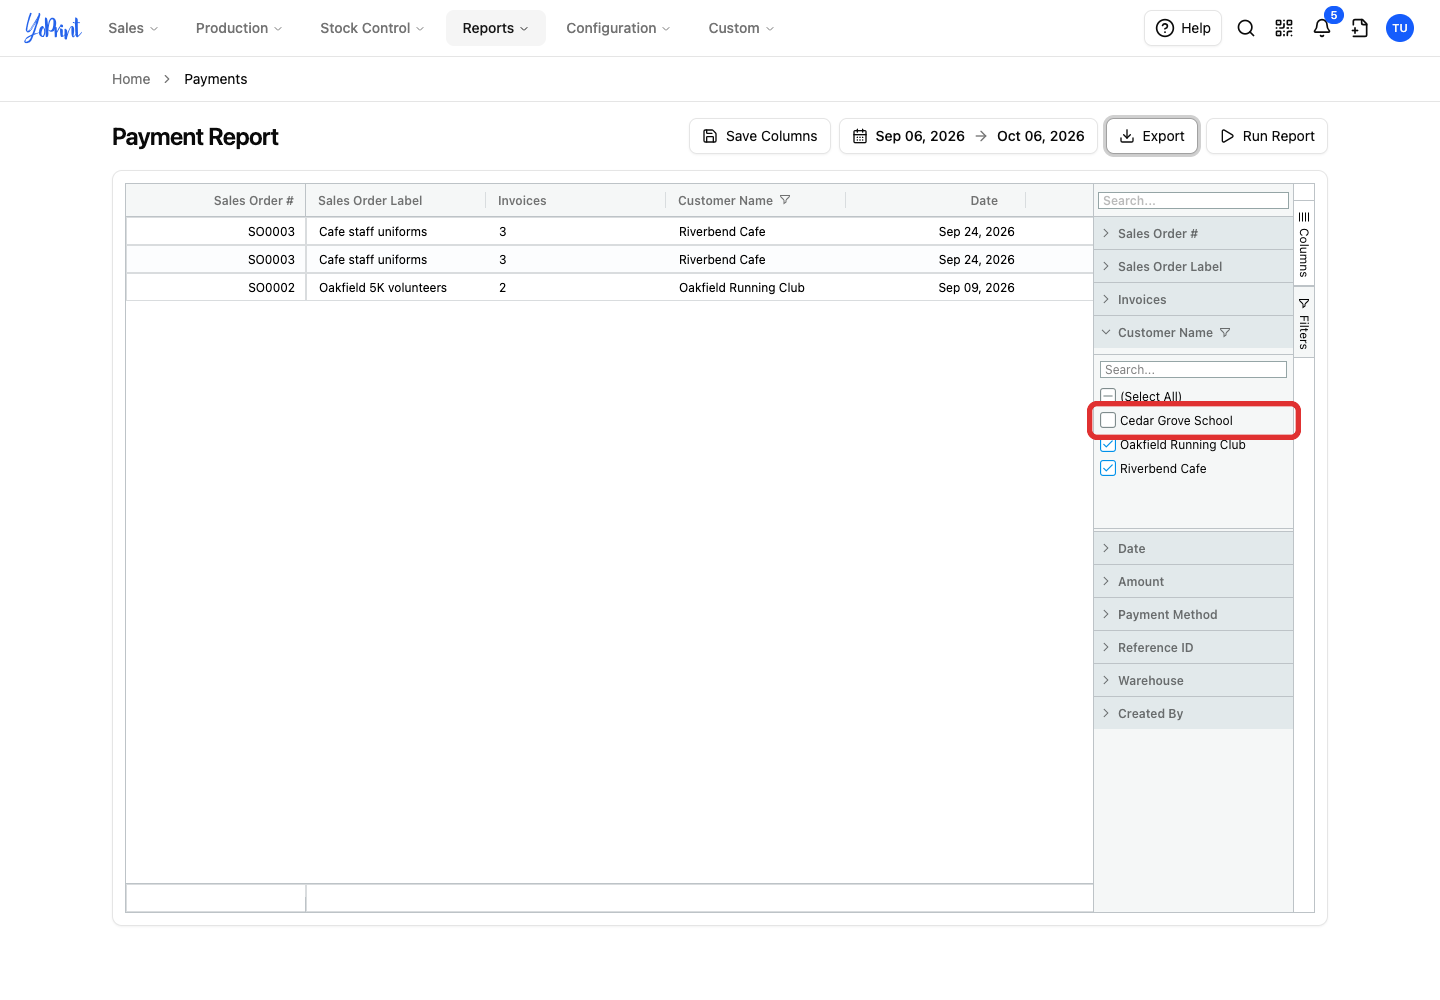This screenshot has height=1000, width=1440.
Task: Expand the Reference ID filter
Action: pyautogui.click(x=1193, y=648)
